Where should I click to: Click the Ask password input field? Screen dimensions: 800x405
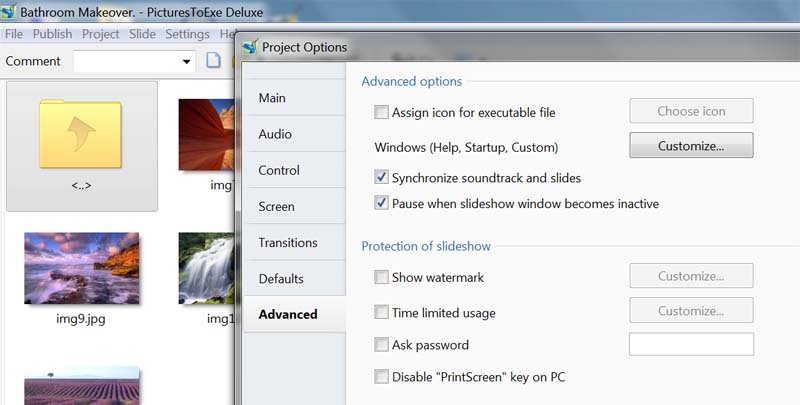click(691, 344)
